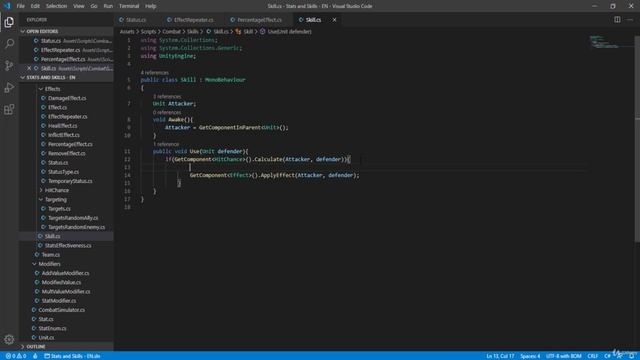Image resolution: width=640 pixels, height=360 pixels.
Task: Open InflictEffect.cs in the explorer
Action: [x=64, y=135]
